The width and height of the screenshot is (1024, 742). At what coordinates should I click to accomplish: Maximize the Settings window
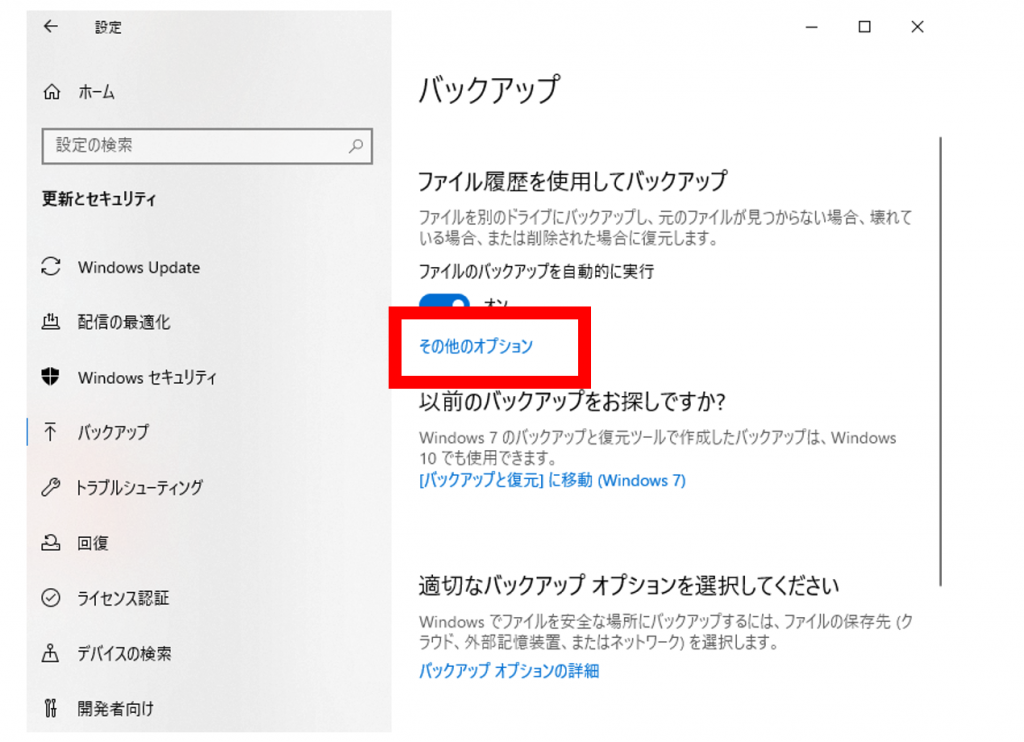[x=865, y=27]
